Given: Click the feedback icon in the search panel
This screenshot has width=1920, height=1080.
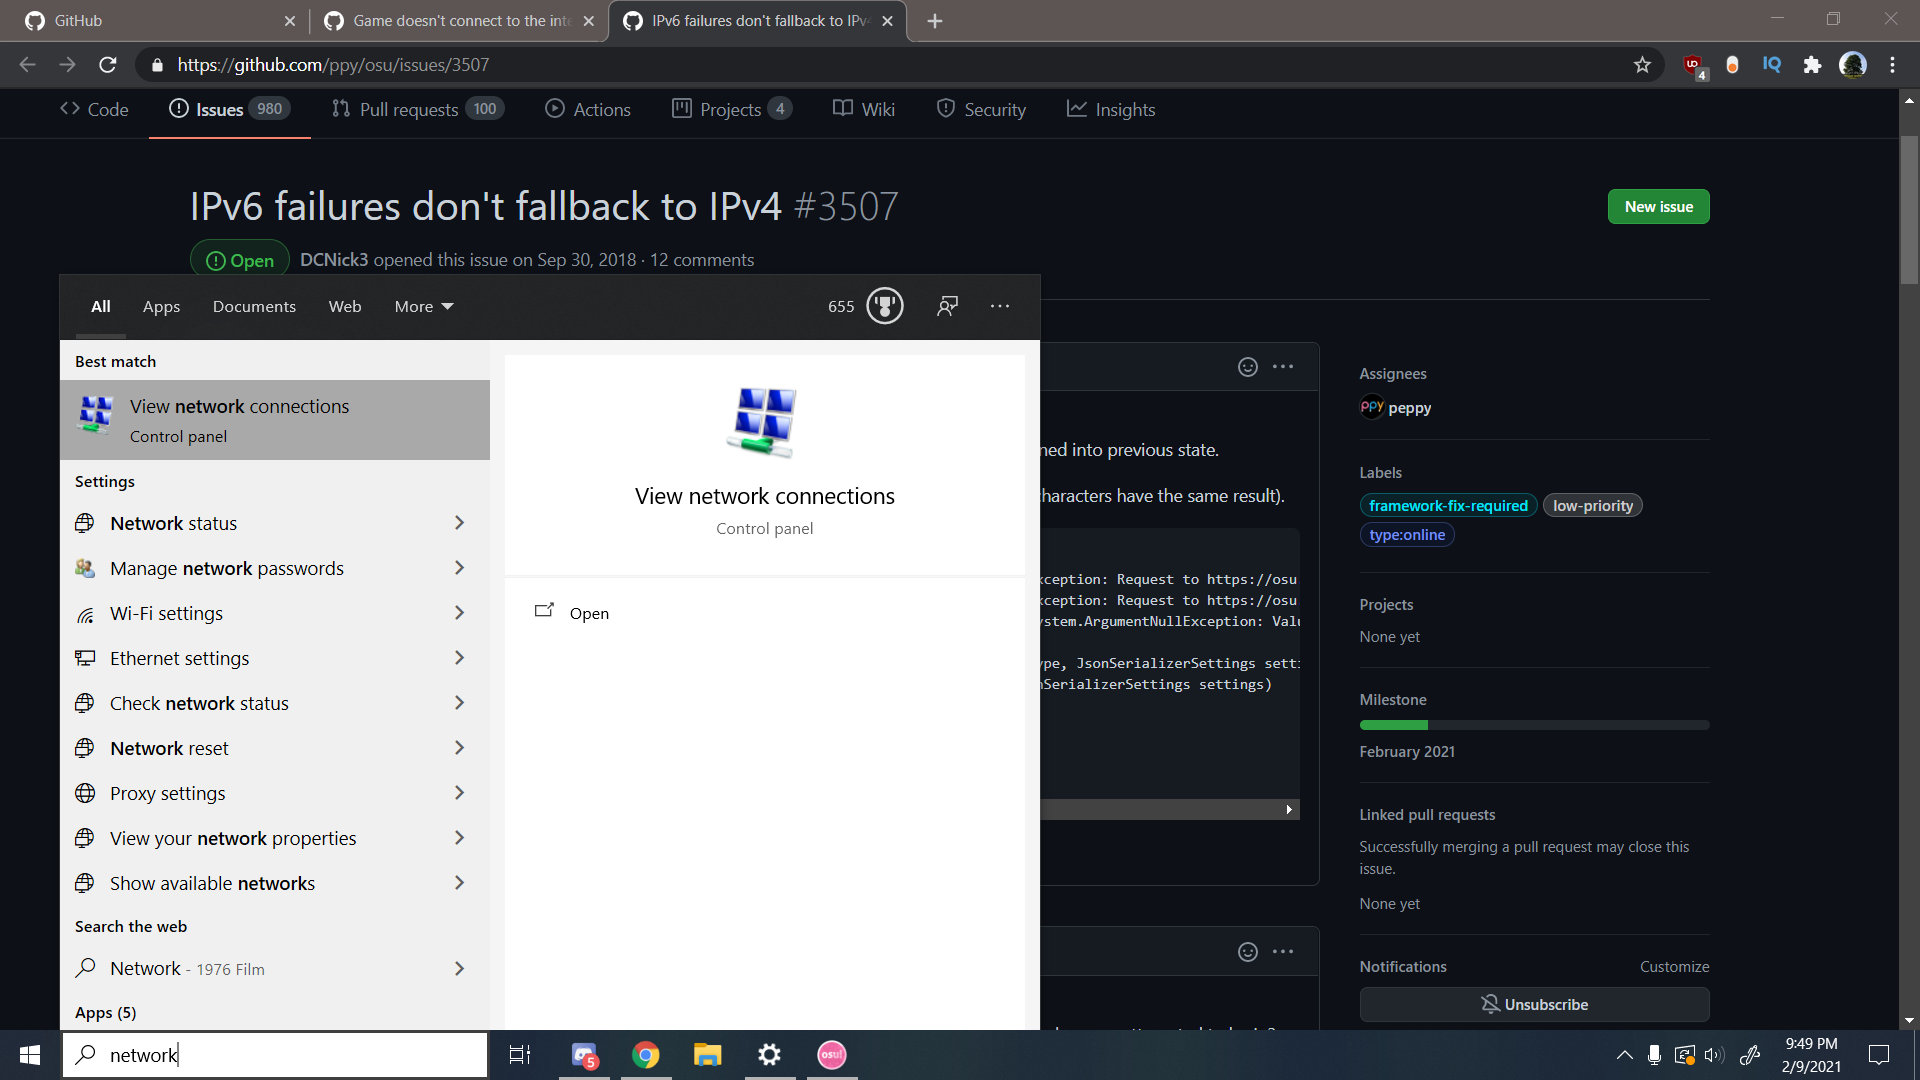Looking at the screenshot, I should pyautogui.click(x=947, y=306).
